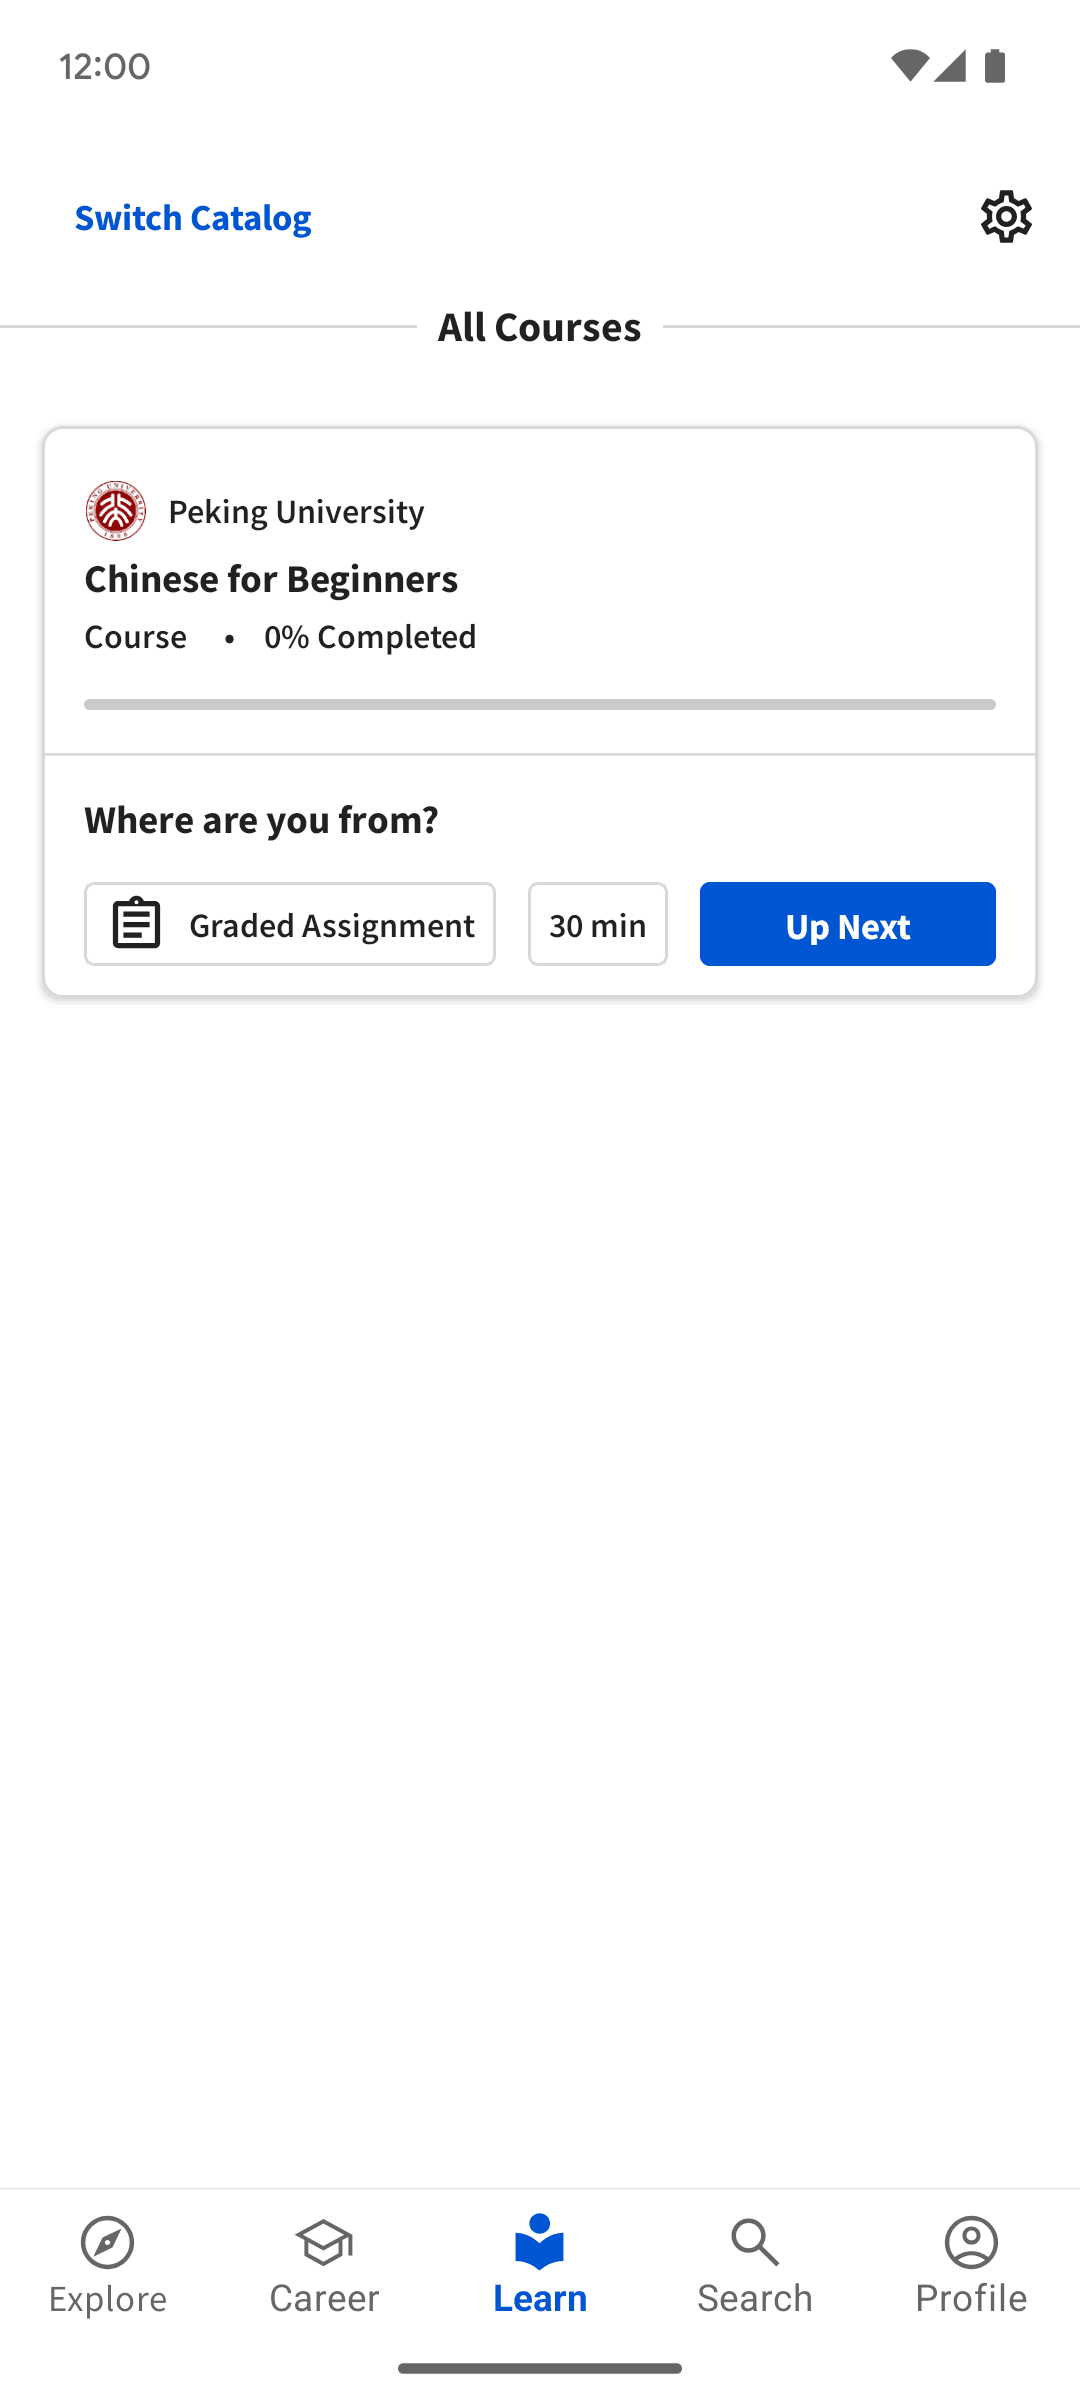Tap the Career graduation cap icon
The width and height of the screenshot is (1080, 2400).
pos(324,2243)
